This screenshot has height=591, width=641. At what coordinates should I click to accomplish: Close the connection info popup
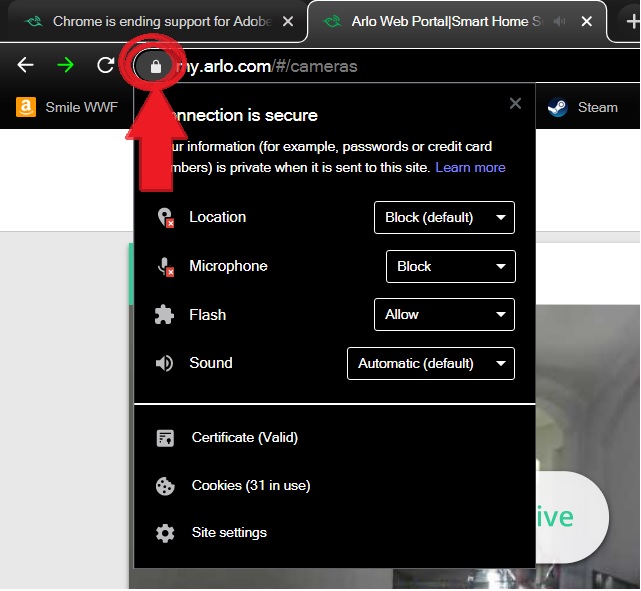coord(515,103)
